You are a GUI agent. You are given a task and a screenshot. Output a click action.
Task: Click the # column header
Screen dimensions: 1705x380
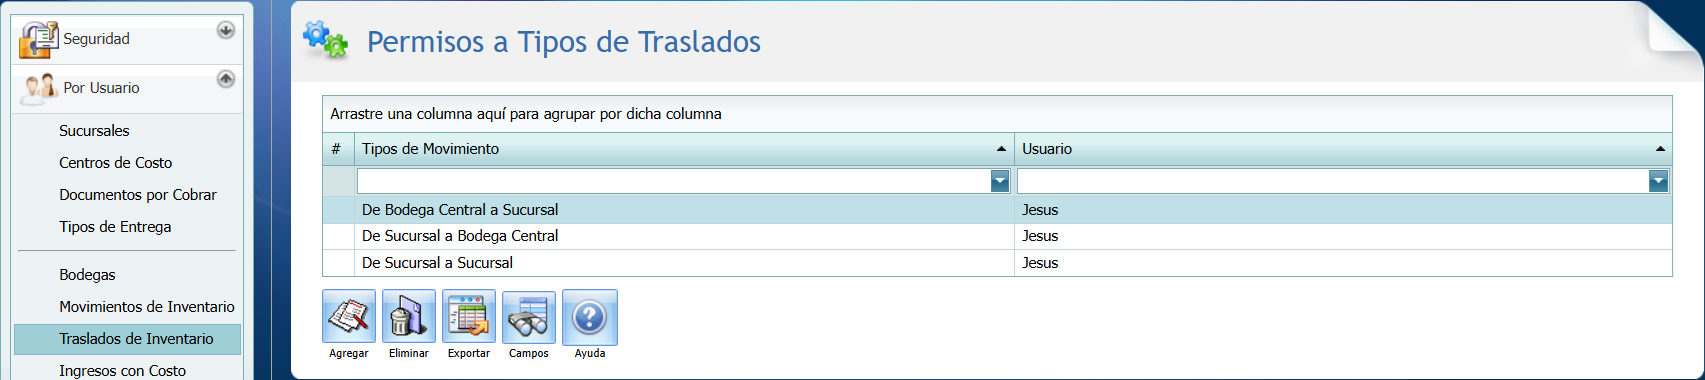[x=338, y=149]
